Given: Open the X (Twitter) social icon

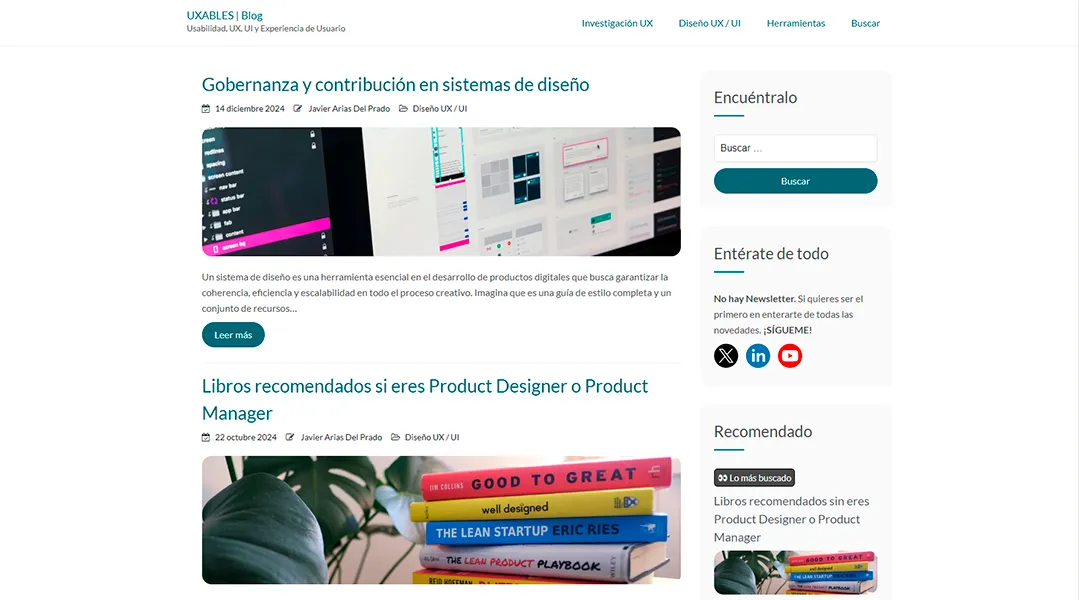Looking at the screenshot, I should pyautogui.click(x=725, y=356).
